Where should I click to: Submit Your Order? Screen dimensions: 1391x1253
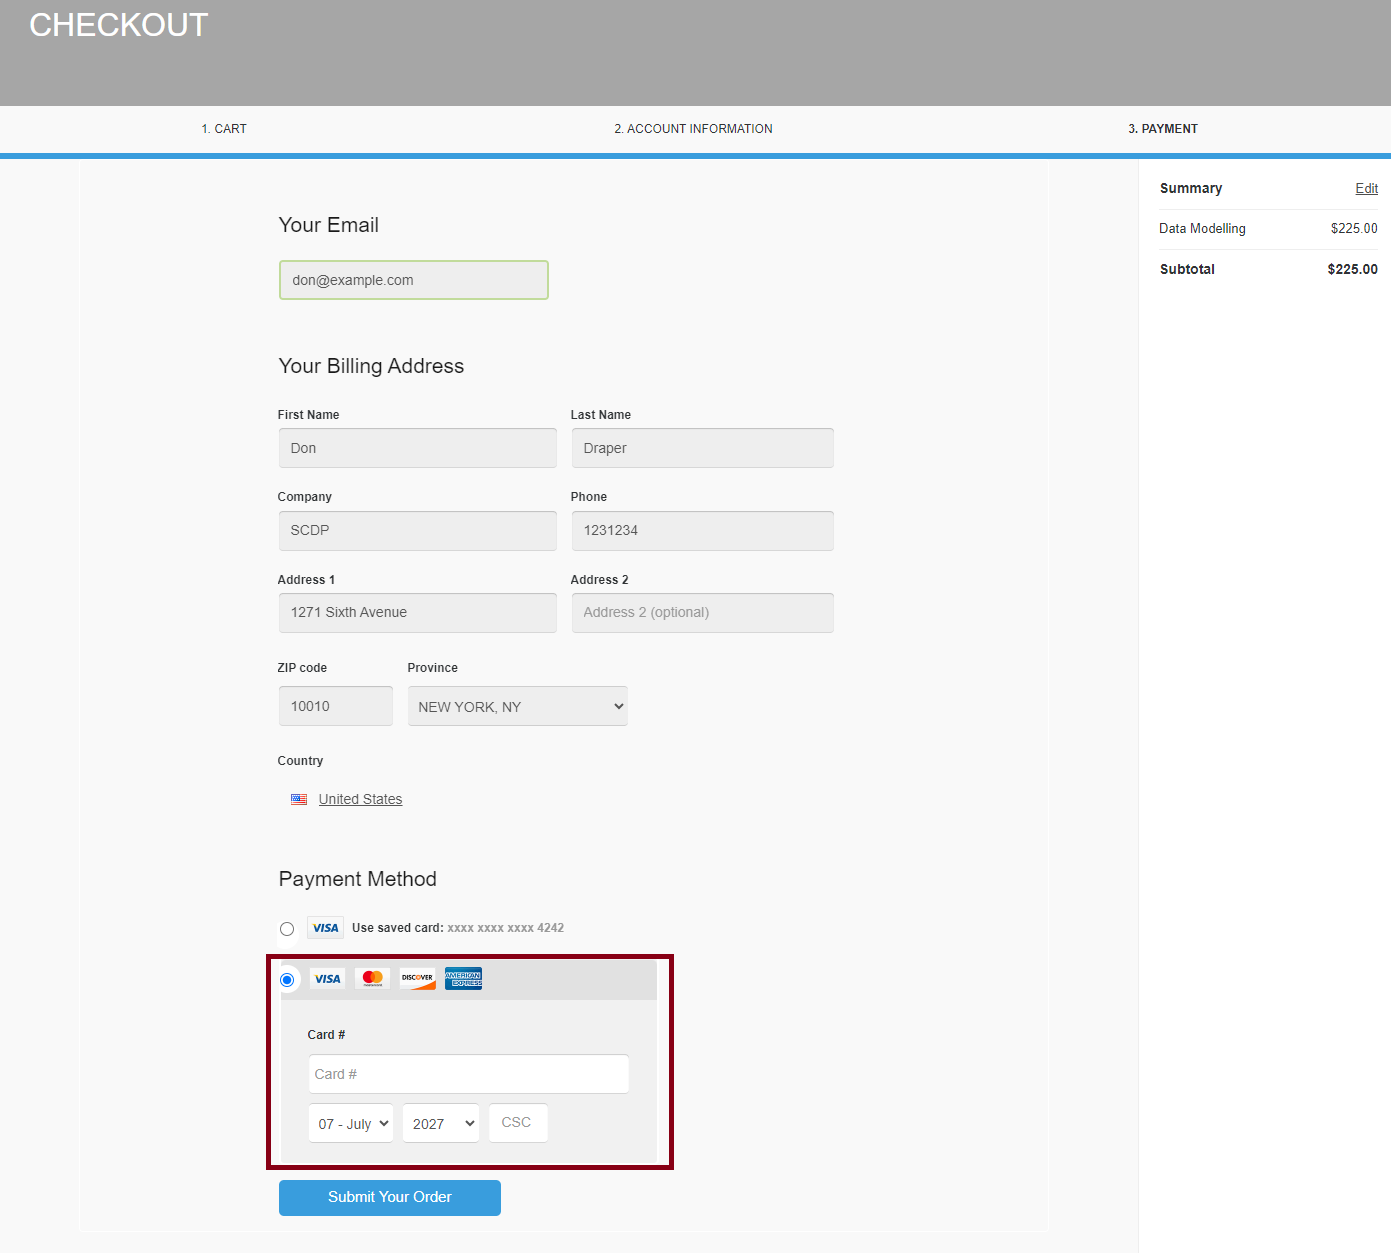click(x=390, y=1197)
